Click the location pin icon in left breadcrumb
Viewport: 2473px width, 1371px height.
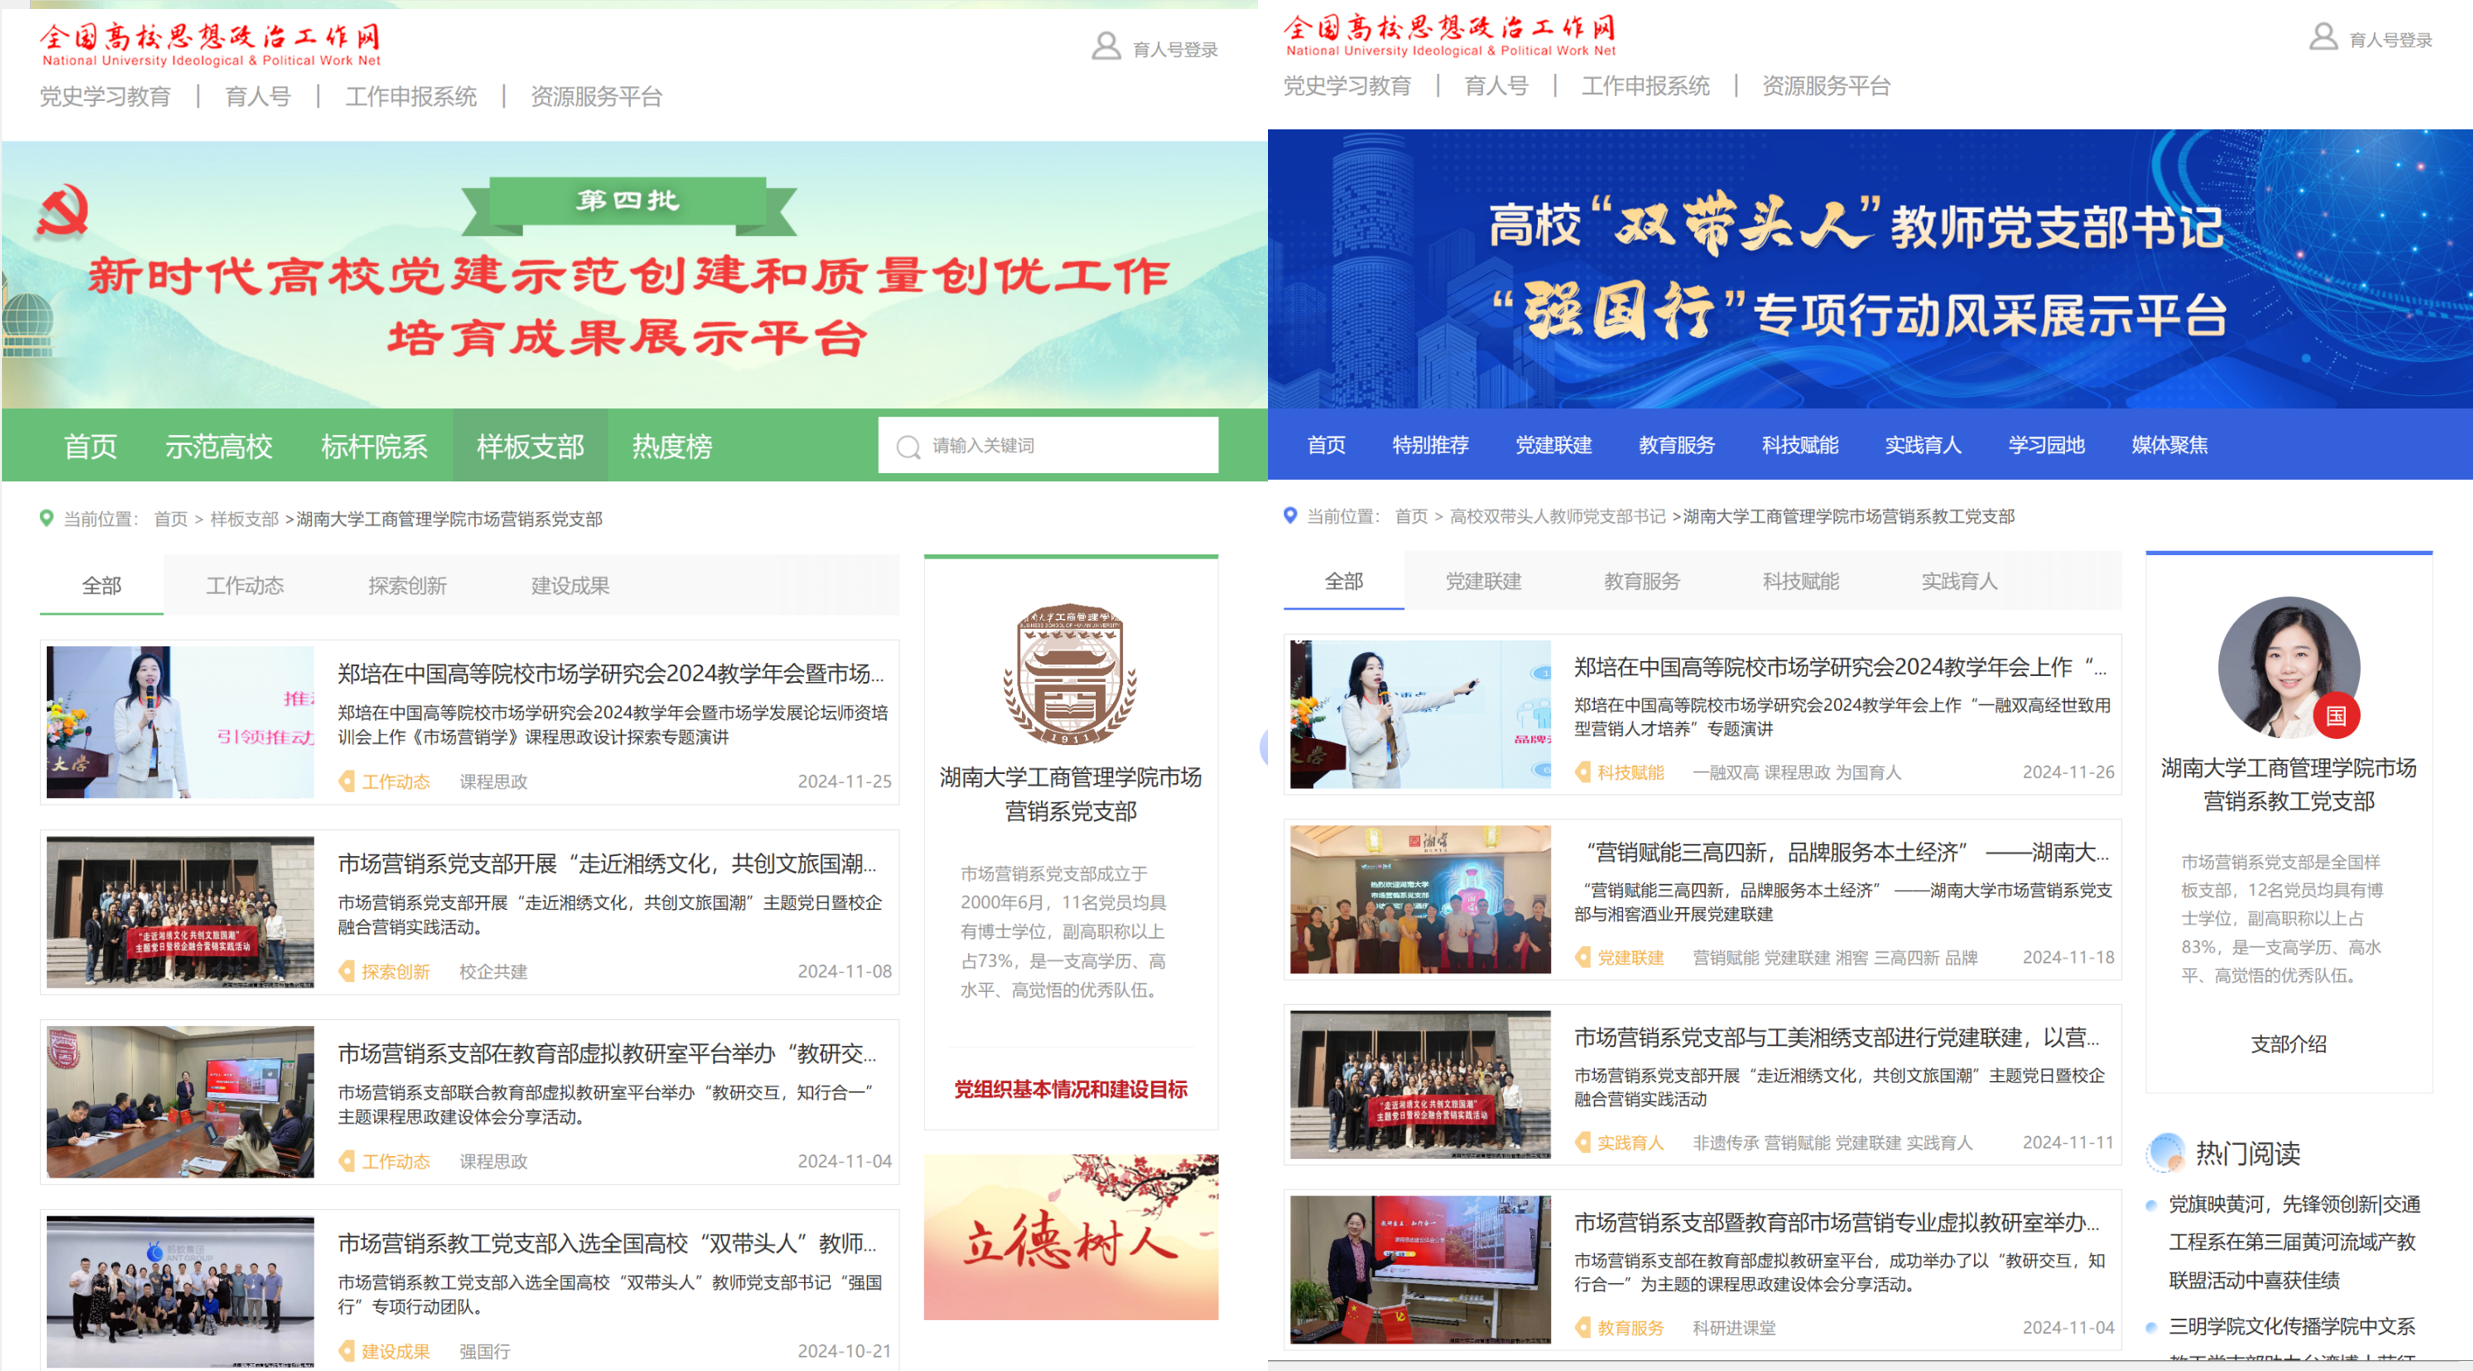46,518
